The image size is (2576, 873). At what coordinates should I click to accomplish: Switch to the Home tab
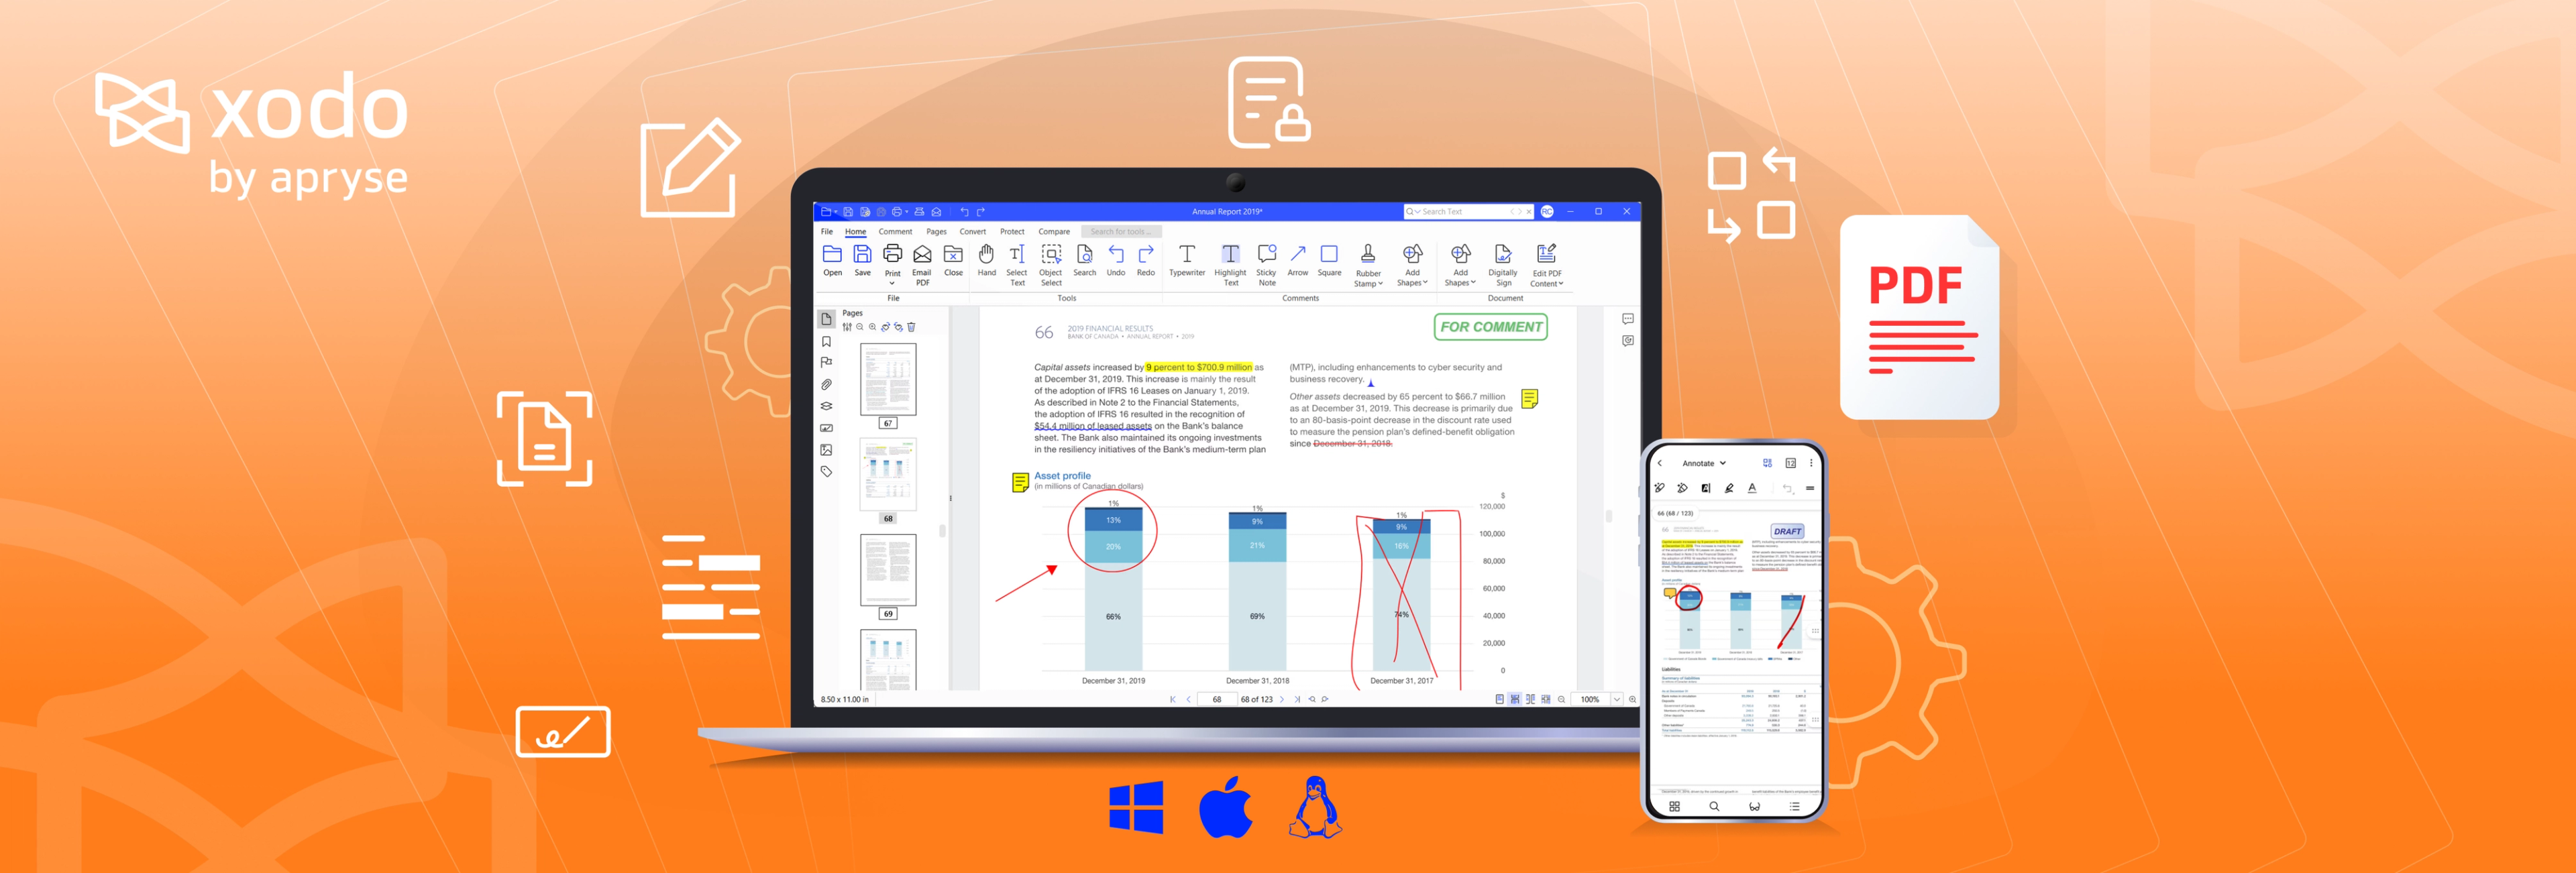click(856, 232)
